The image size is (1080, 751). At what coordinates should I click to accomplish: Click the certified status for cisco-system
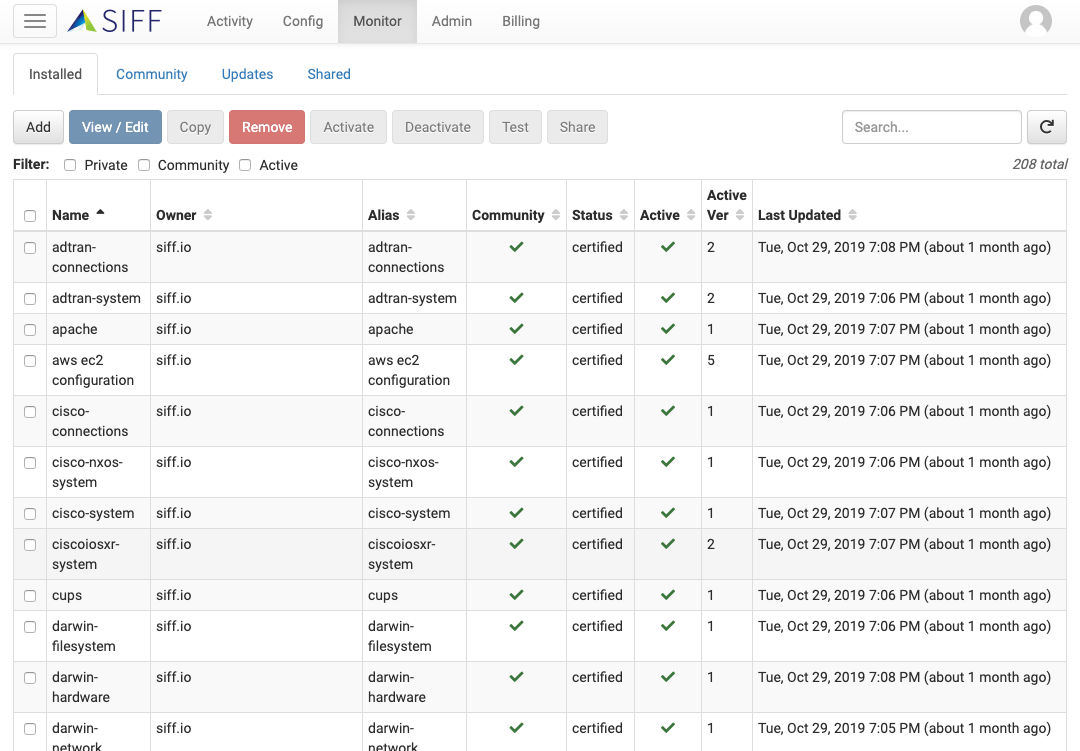pyautogui.click(x=597, y=513)
